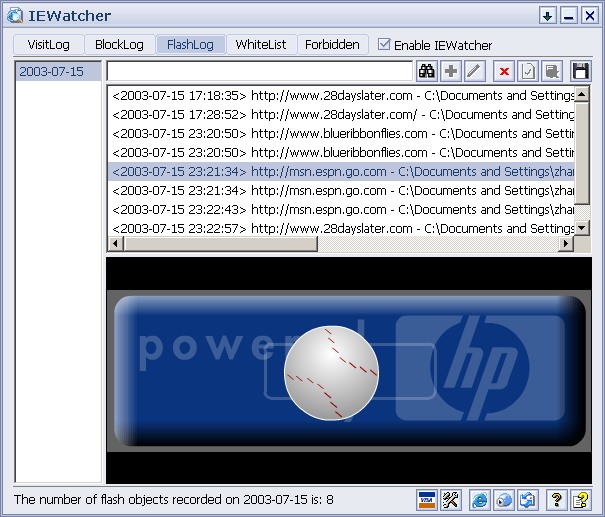Viewport: 605px width, 517px height.
Task: Click the down-arrow button in the title bar
Action: click(548, 16)
